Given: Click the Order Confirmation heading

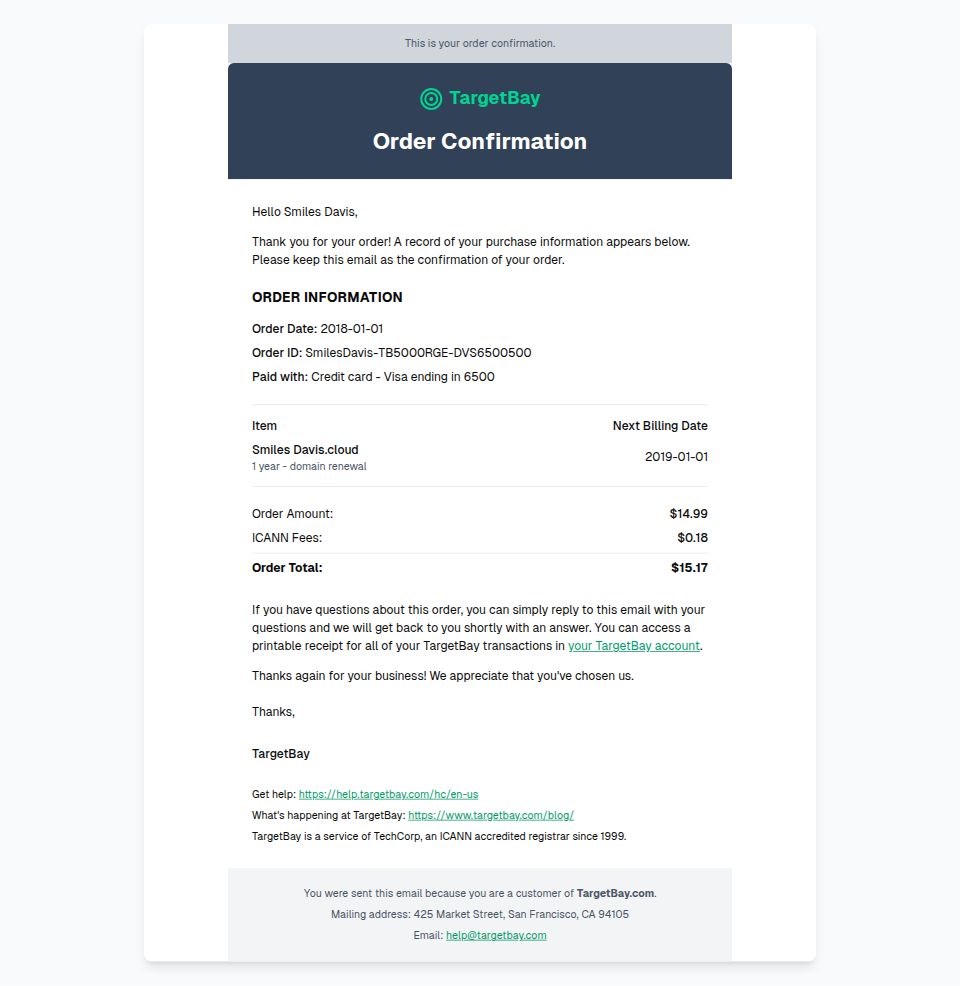Looking at the screenshot, I should tap(480, 141).
